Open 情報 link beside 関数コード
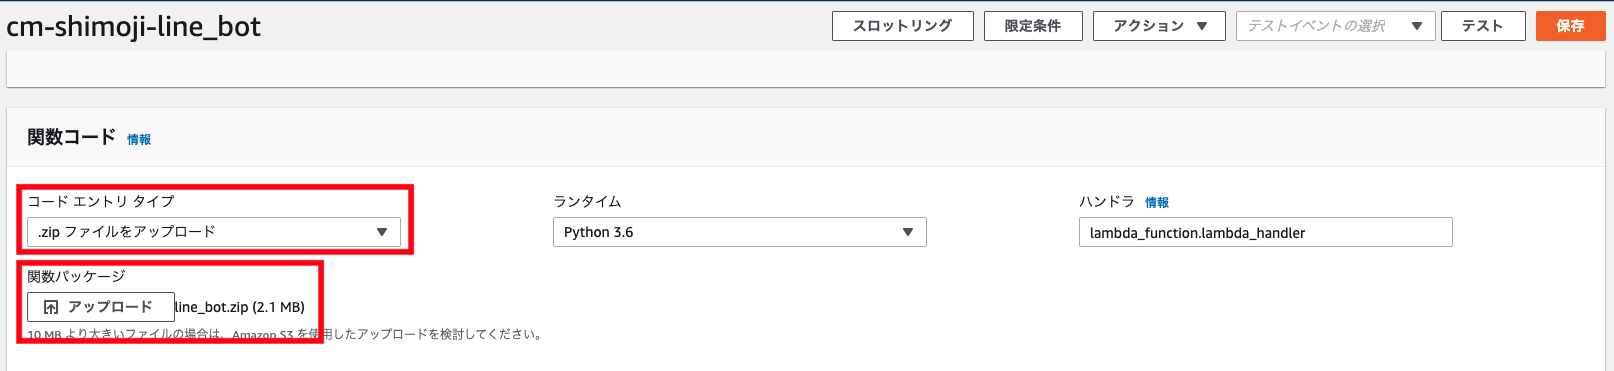Viewport: 1614px width, 371px height. click(139, 140)
